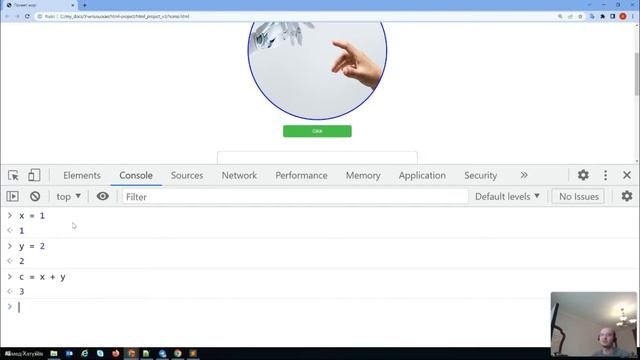Open DevTools settings gear beside tabs
This screenshot has width=640, height=360.
583,175
